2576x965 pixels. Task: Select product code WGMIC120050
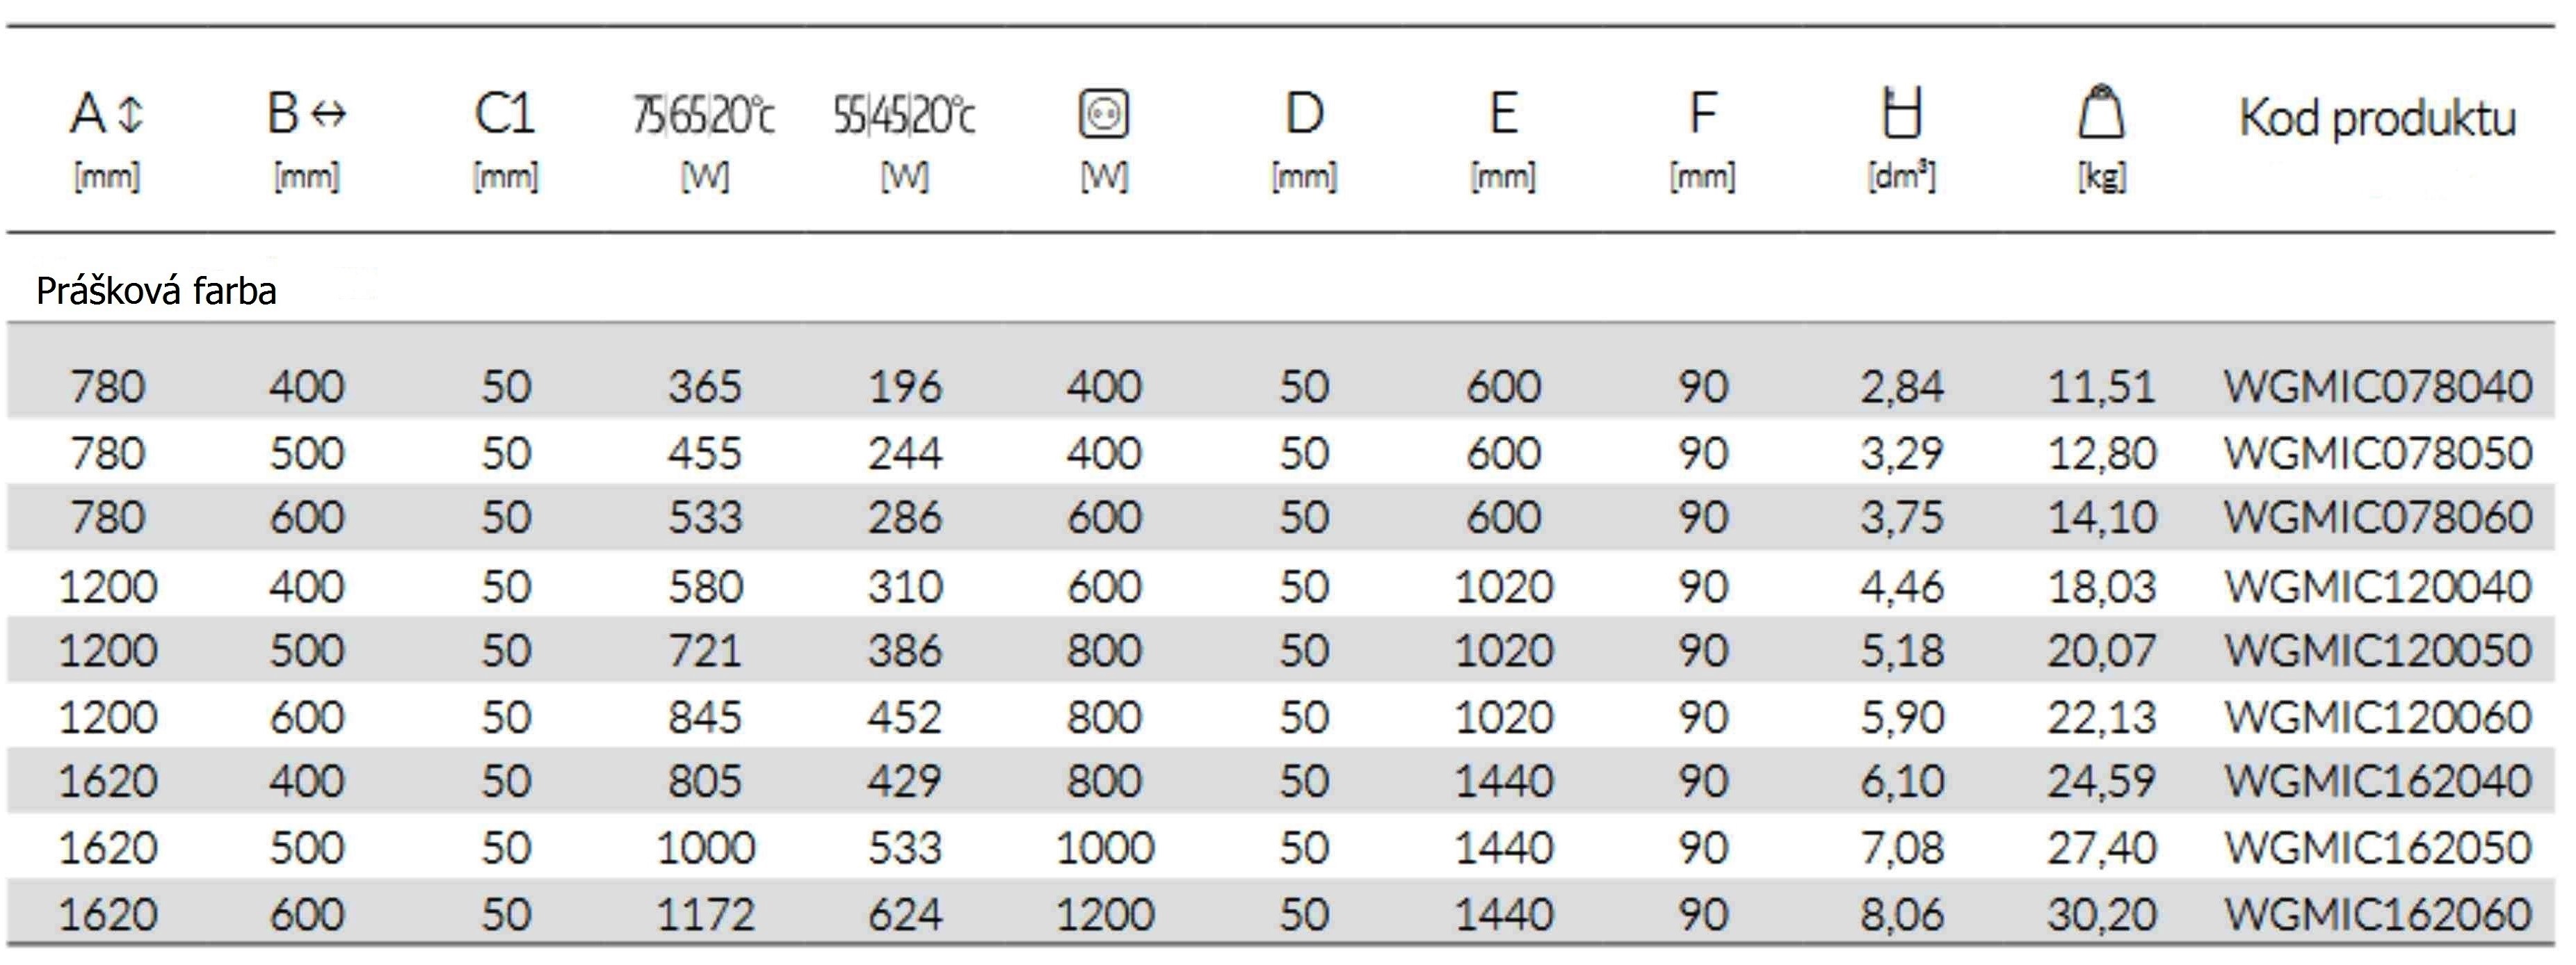2378,650
